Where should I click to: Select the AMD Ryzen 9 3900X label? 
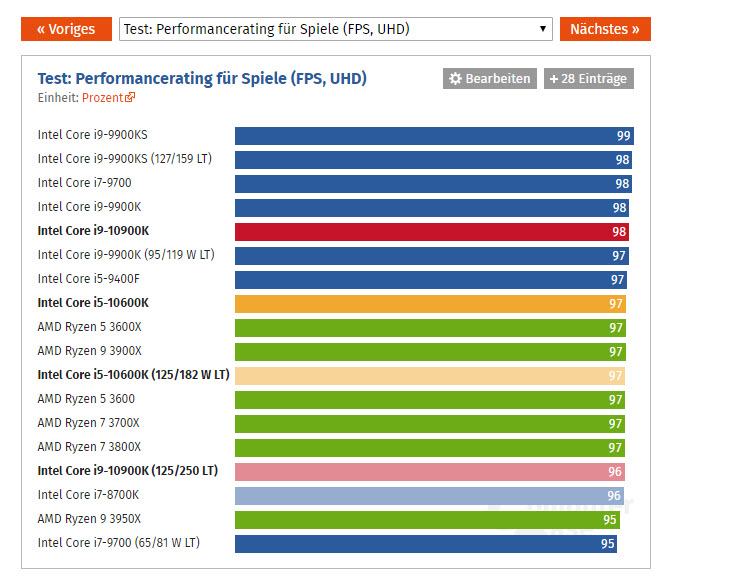90,351
